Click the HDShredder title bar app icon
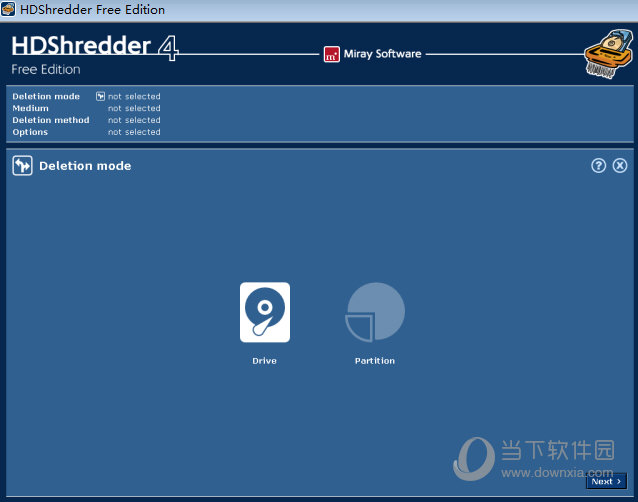Image resolution: width=638 pixels, height=502 pixels. (x=8, y=9)
